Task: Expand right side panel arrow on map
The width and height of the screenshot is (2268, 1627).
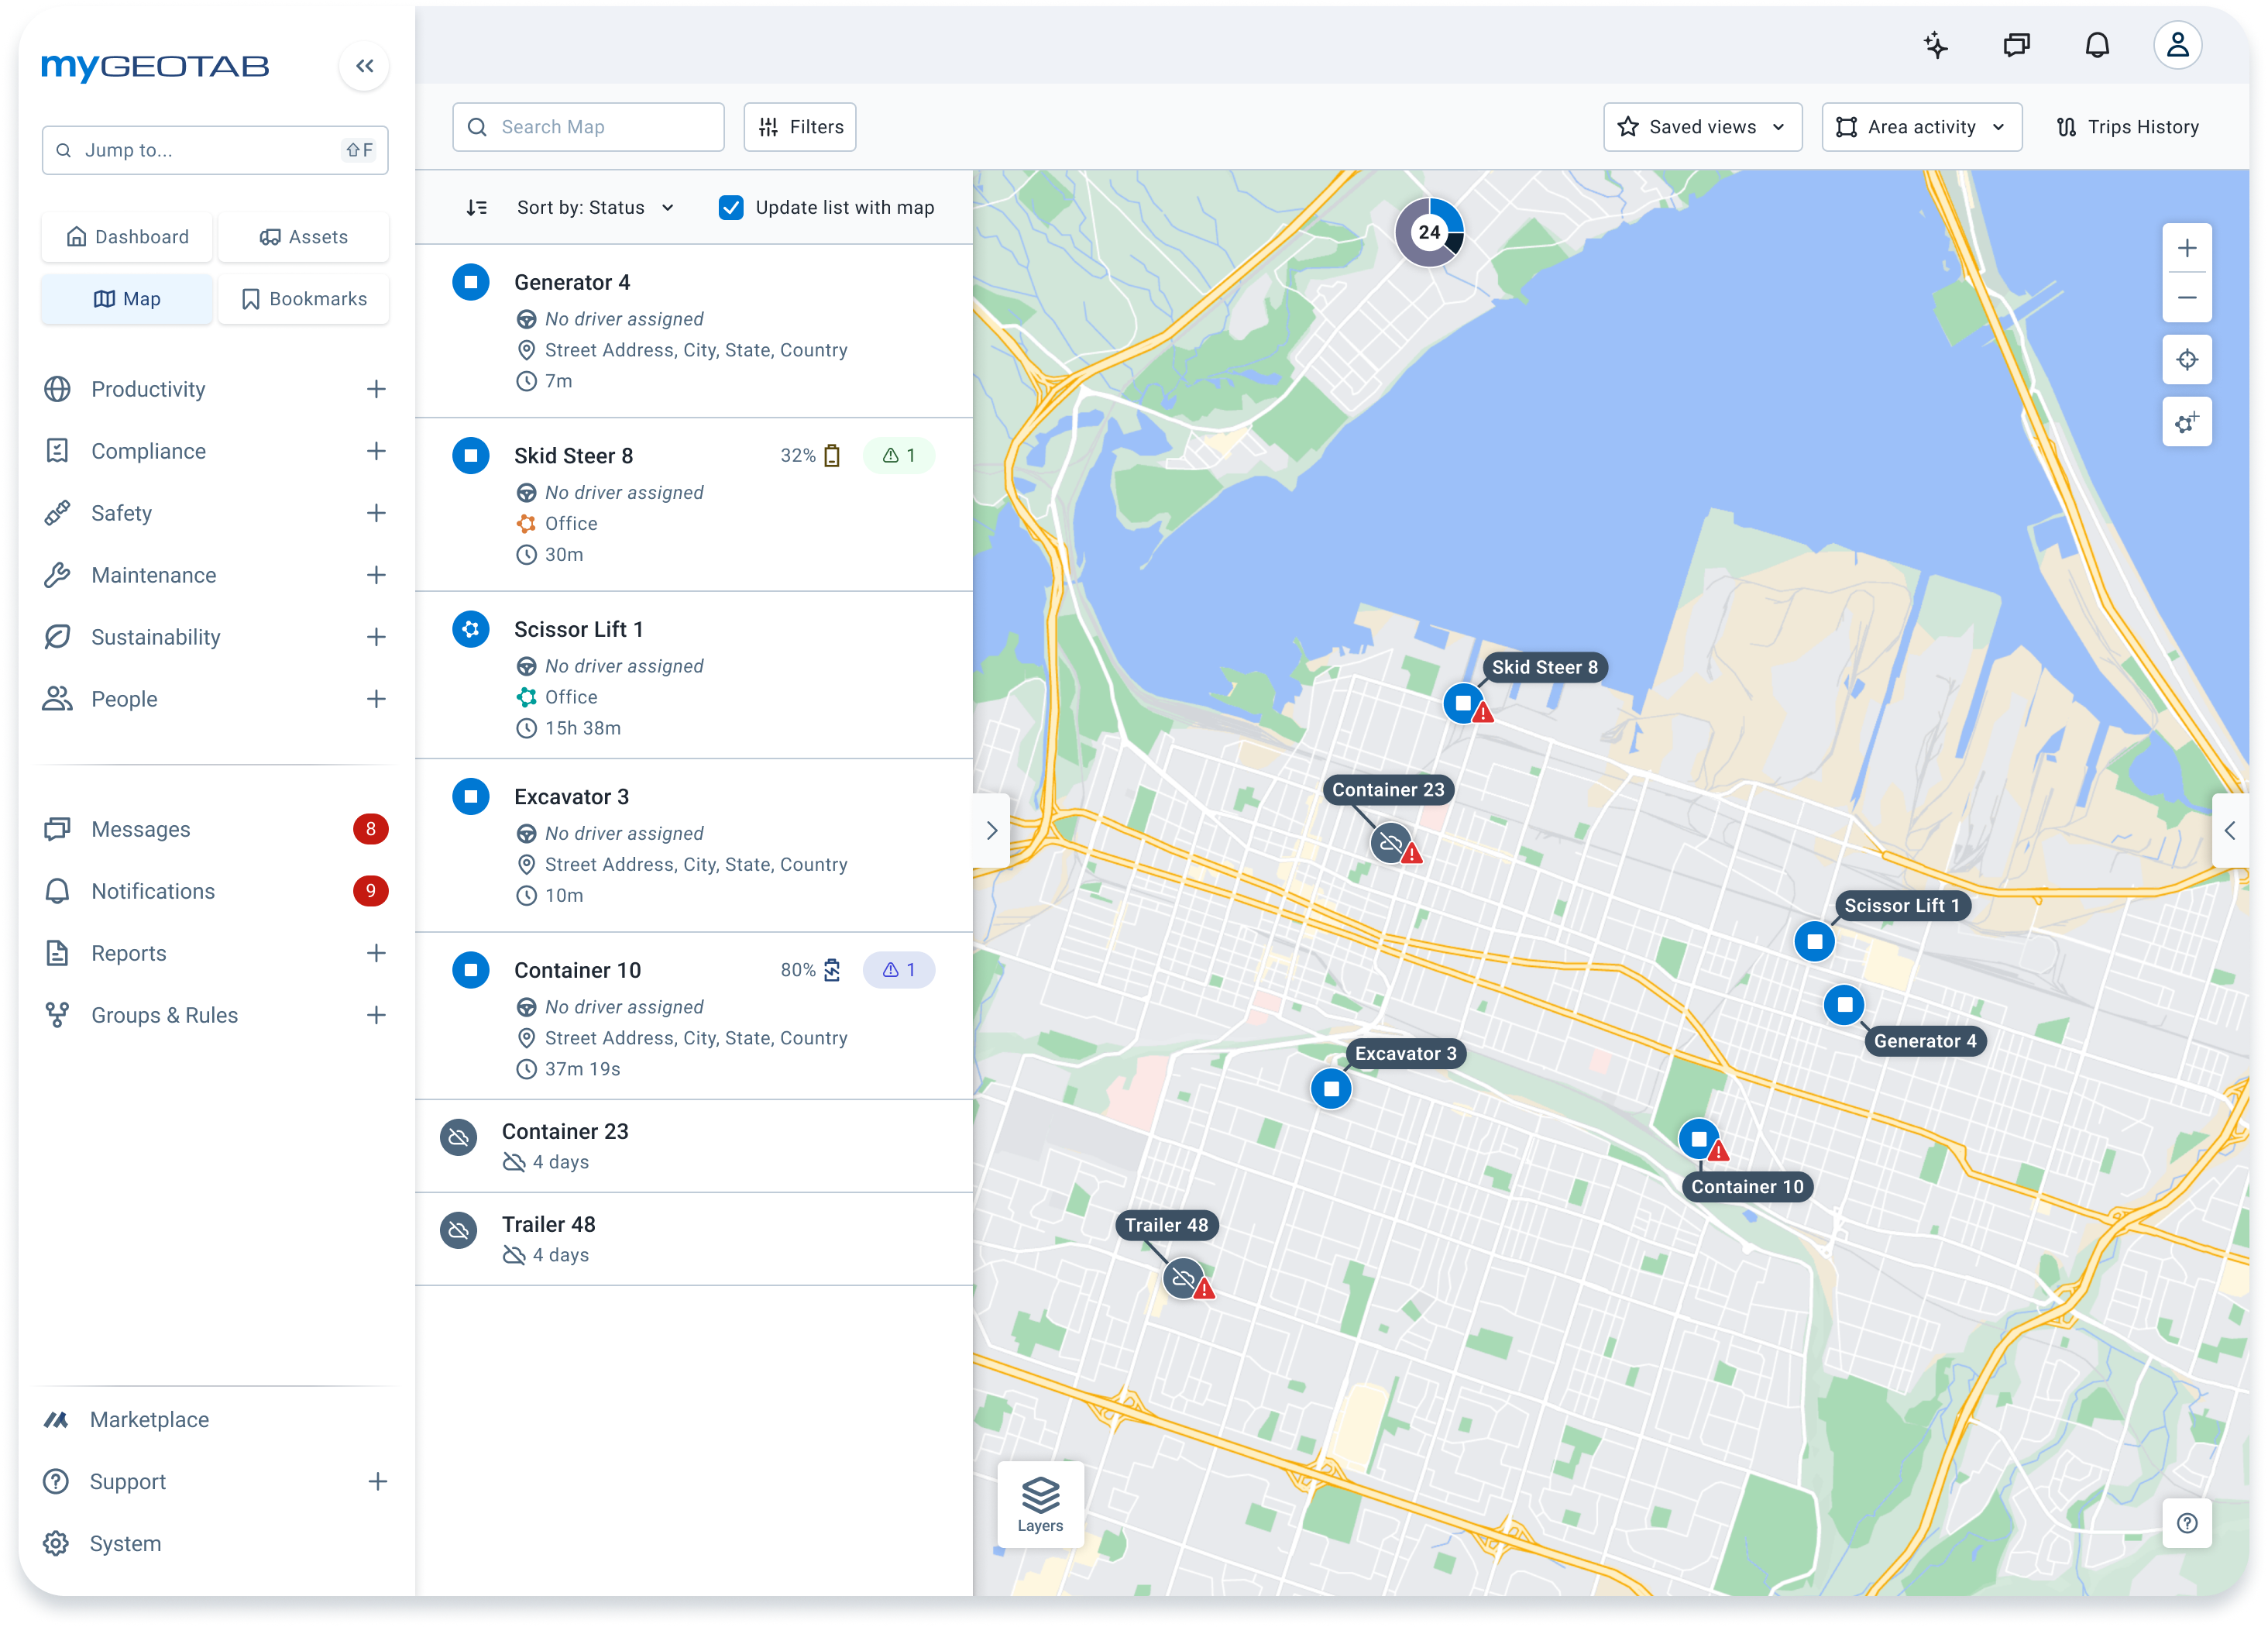Action: [x=2230, y=831]
